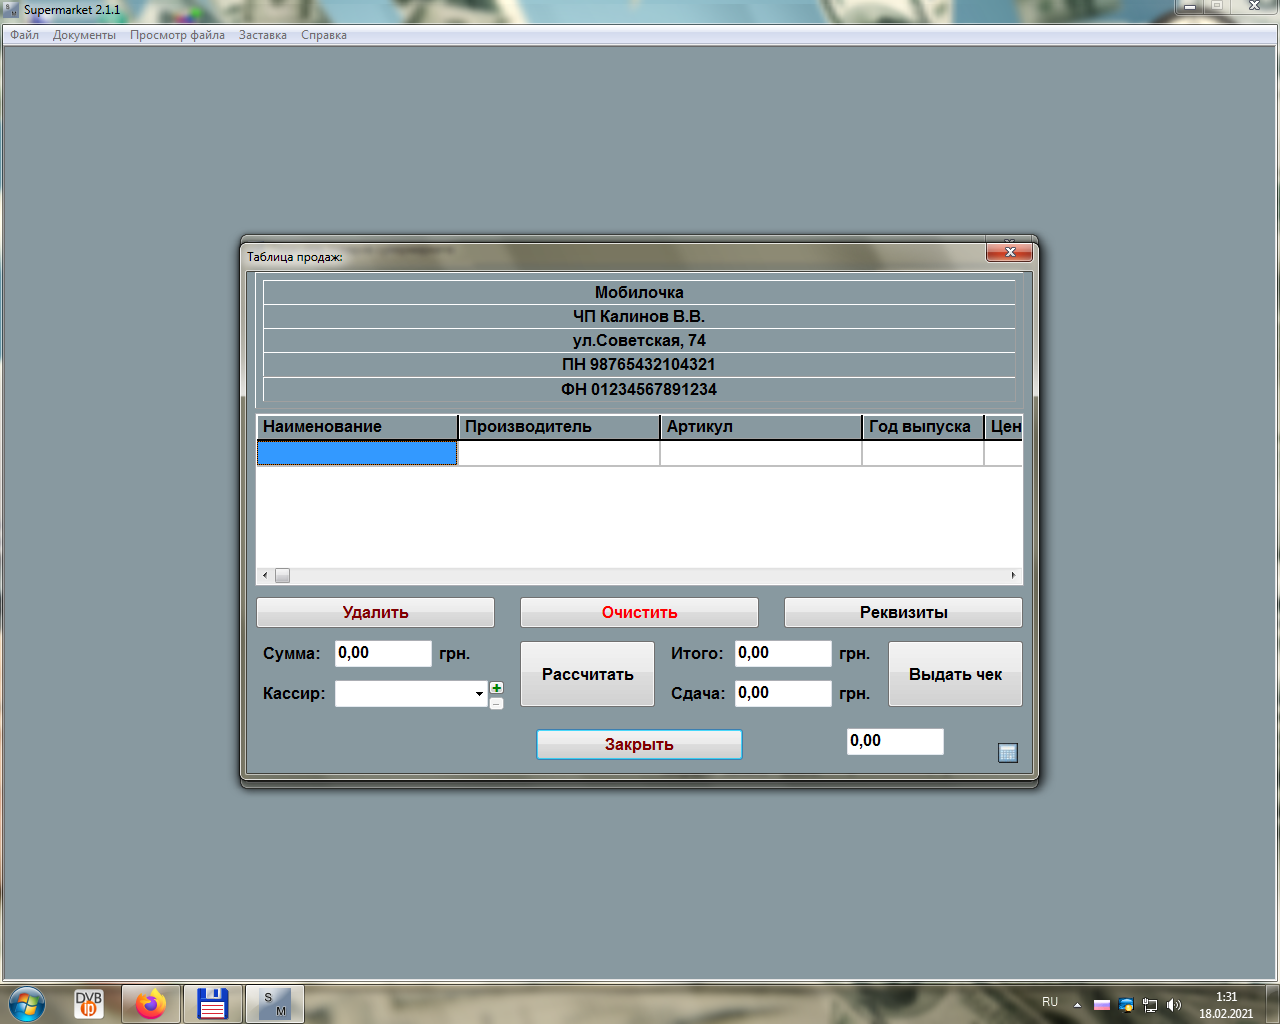Click the network tray icon

[1150, 1005]
